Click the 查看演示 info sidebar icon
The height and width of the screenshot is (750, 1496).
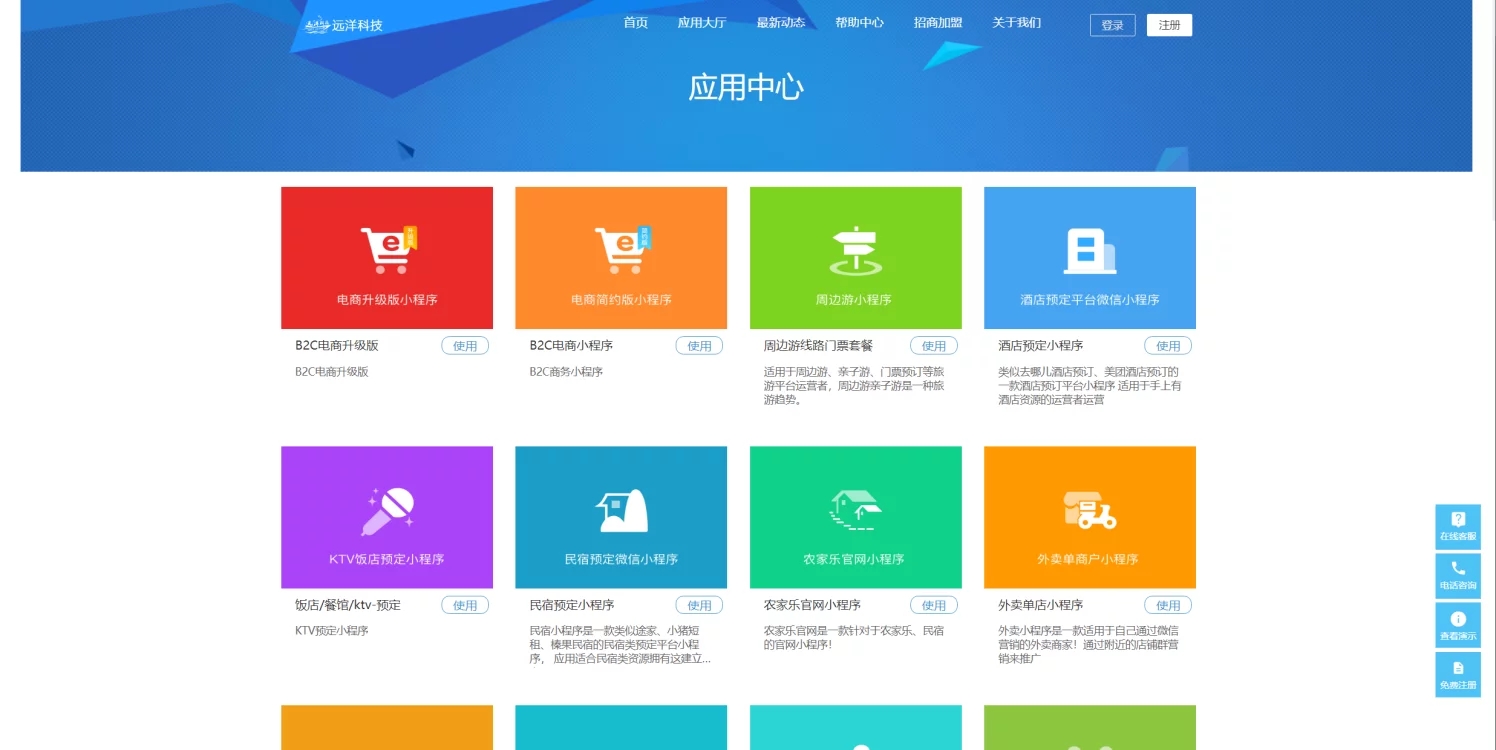click(1458, 625)
